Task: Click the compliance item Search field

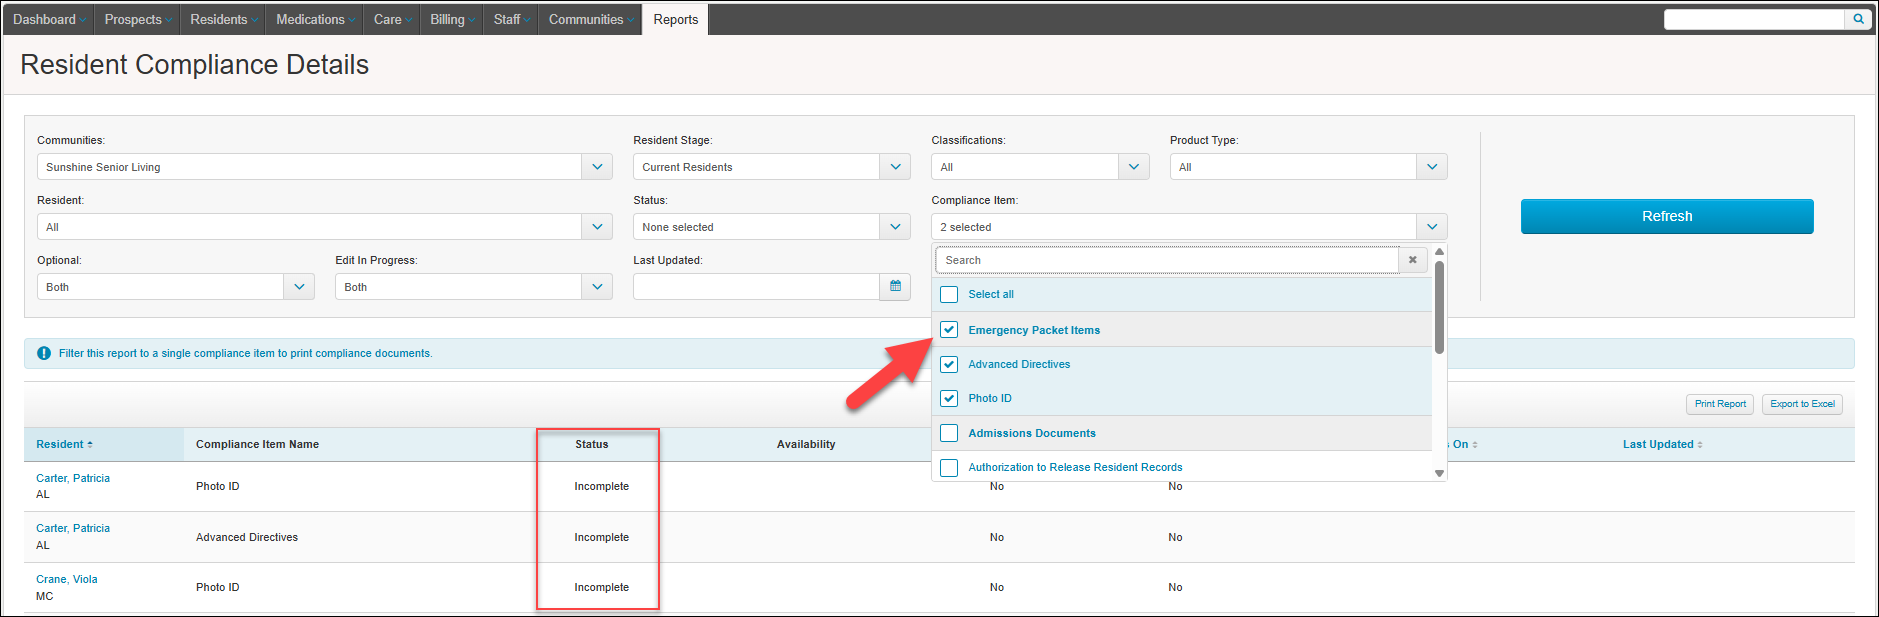Action: tap(1166, 260)
